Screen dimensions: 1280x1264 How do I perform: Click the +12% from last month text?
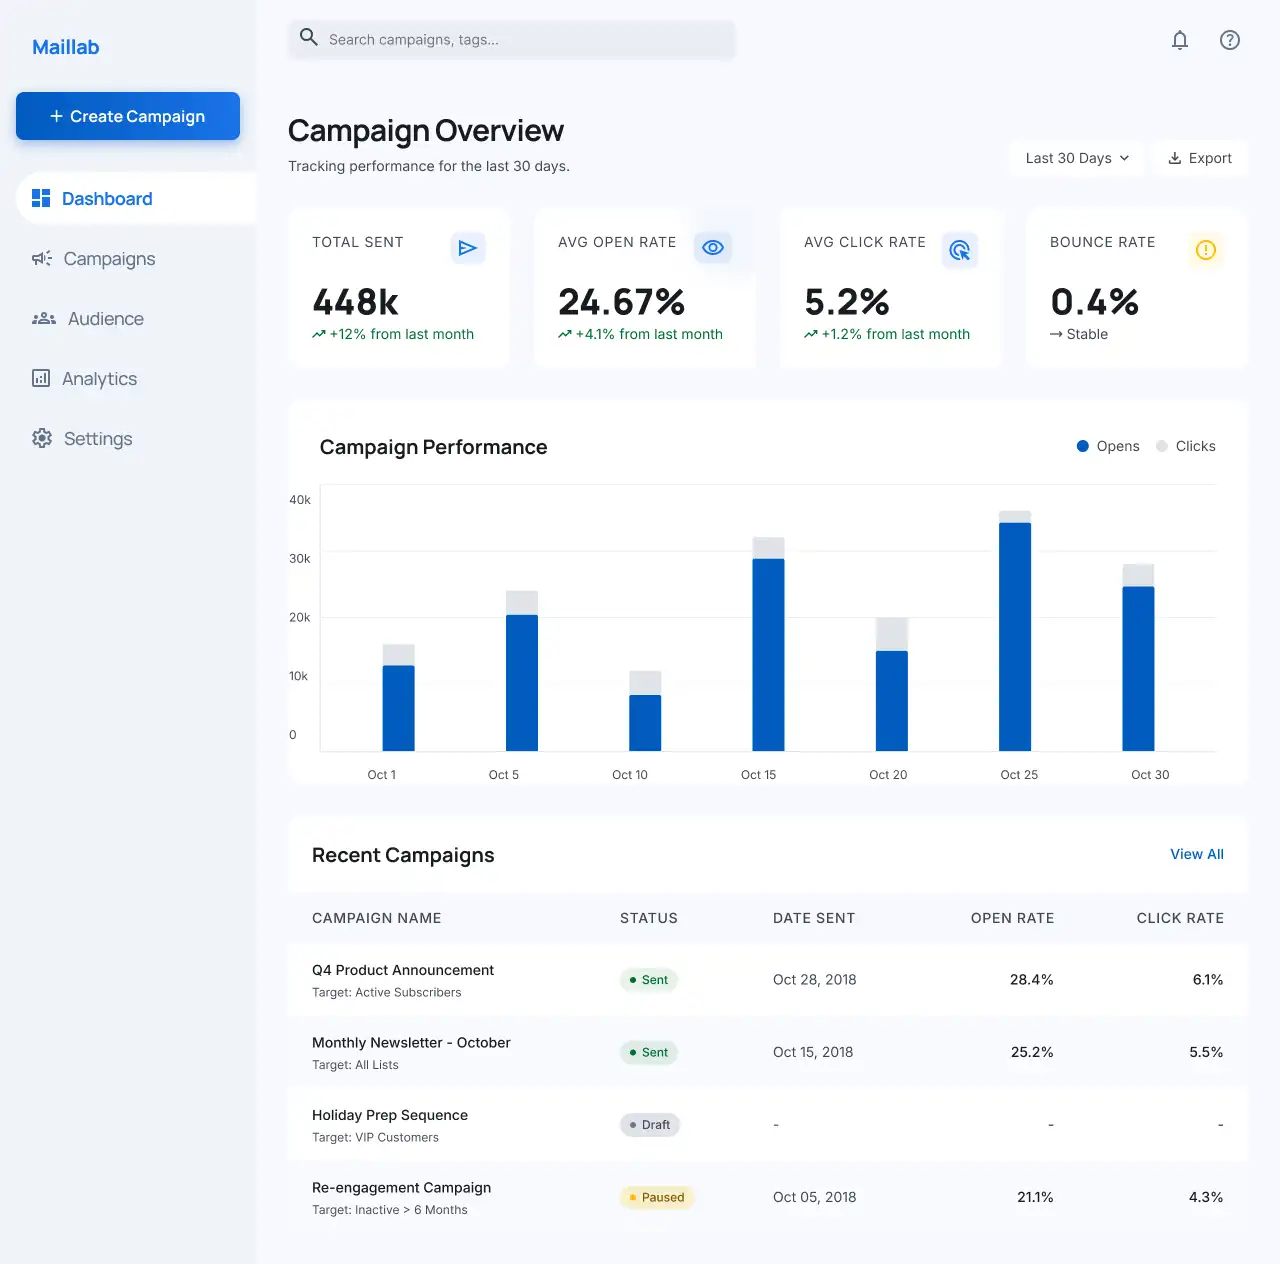(393, 334)
